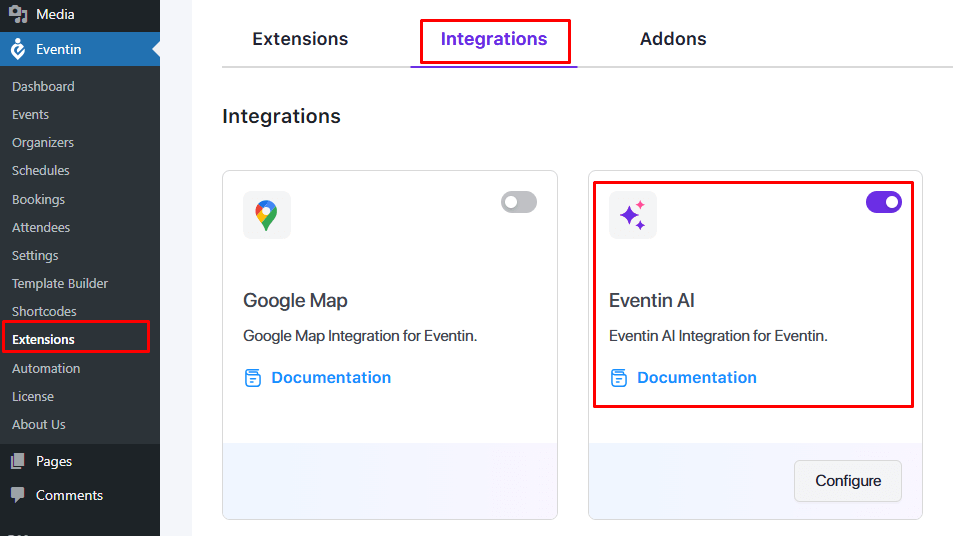The height and width of the screenshot is (536, 953).
Task: Click the Eventin AI documentation book icon
Action: [619, 378]
